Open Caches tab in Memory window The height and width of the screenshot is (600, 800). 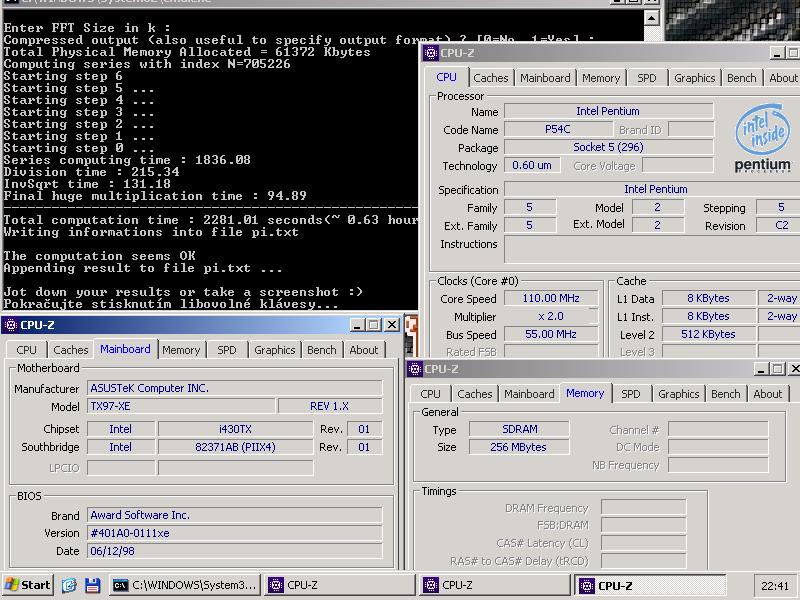(x=474, y=394)
